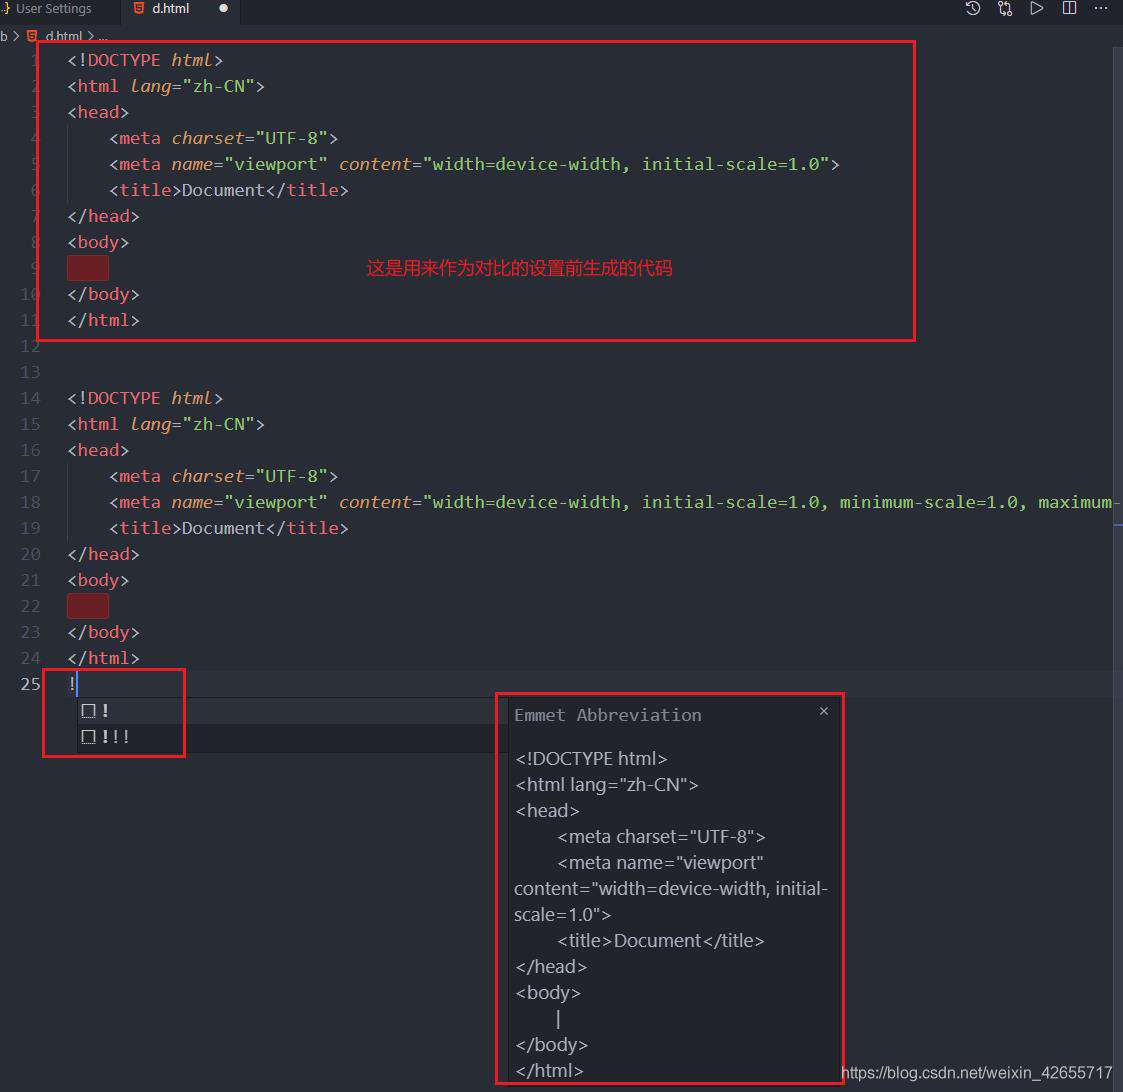Select the d.html editor tab
The height and width of the screenshot is (1092, 1123).
click(179, 9)
